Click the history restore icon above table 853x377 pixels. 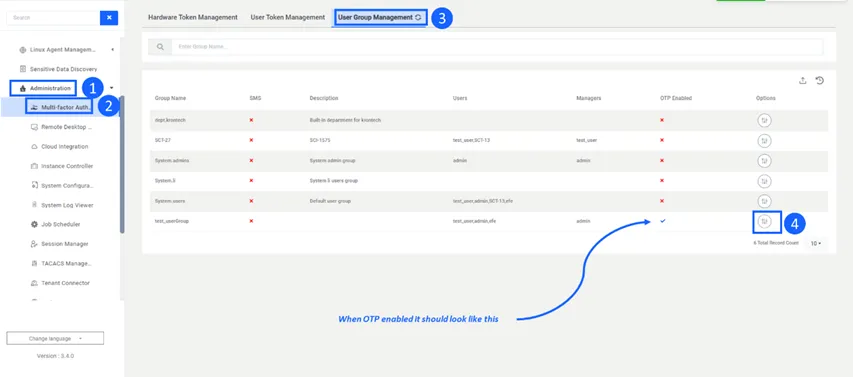click(819, 81)
